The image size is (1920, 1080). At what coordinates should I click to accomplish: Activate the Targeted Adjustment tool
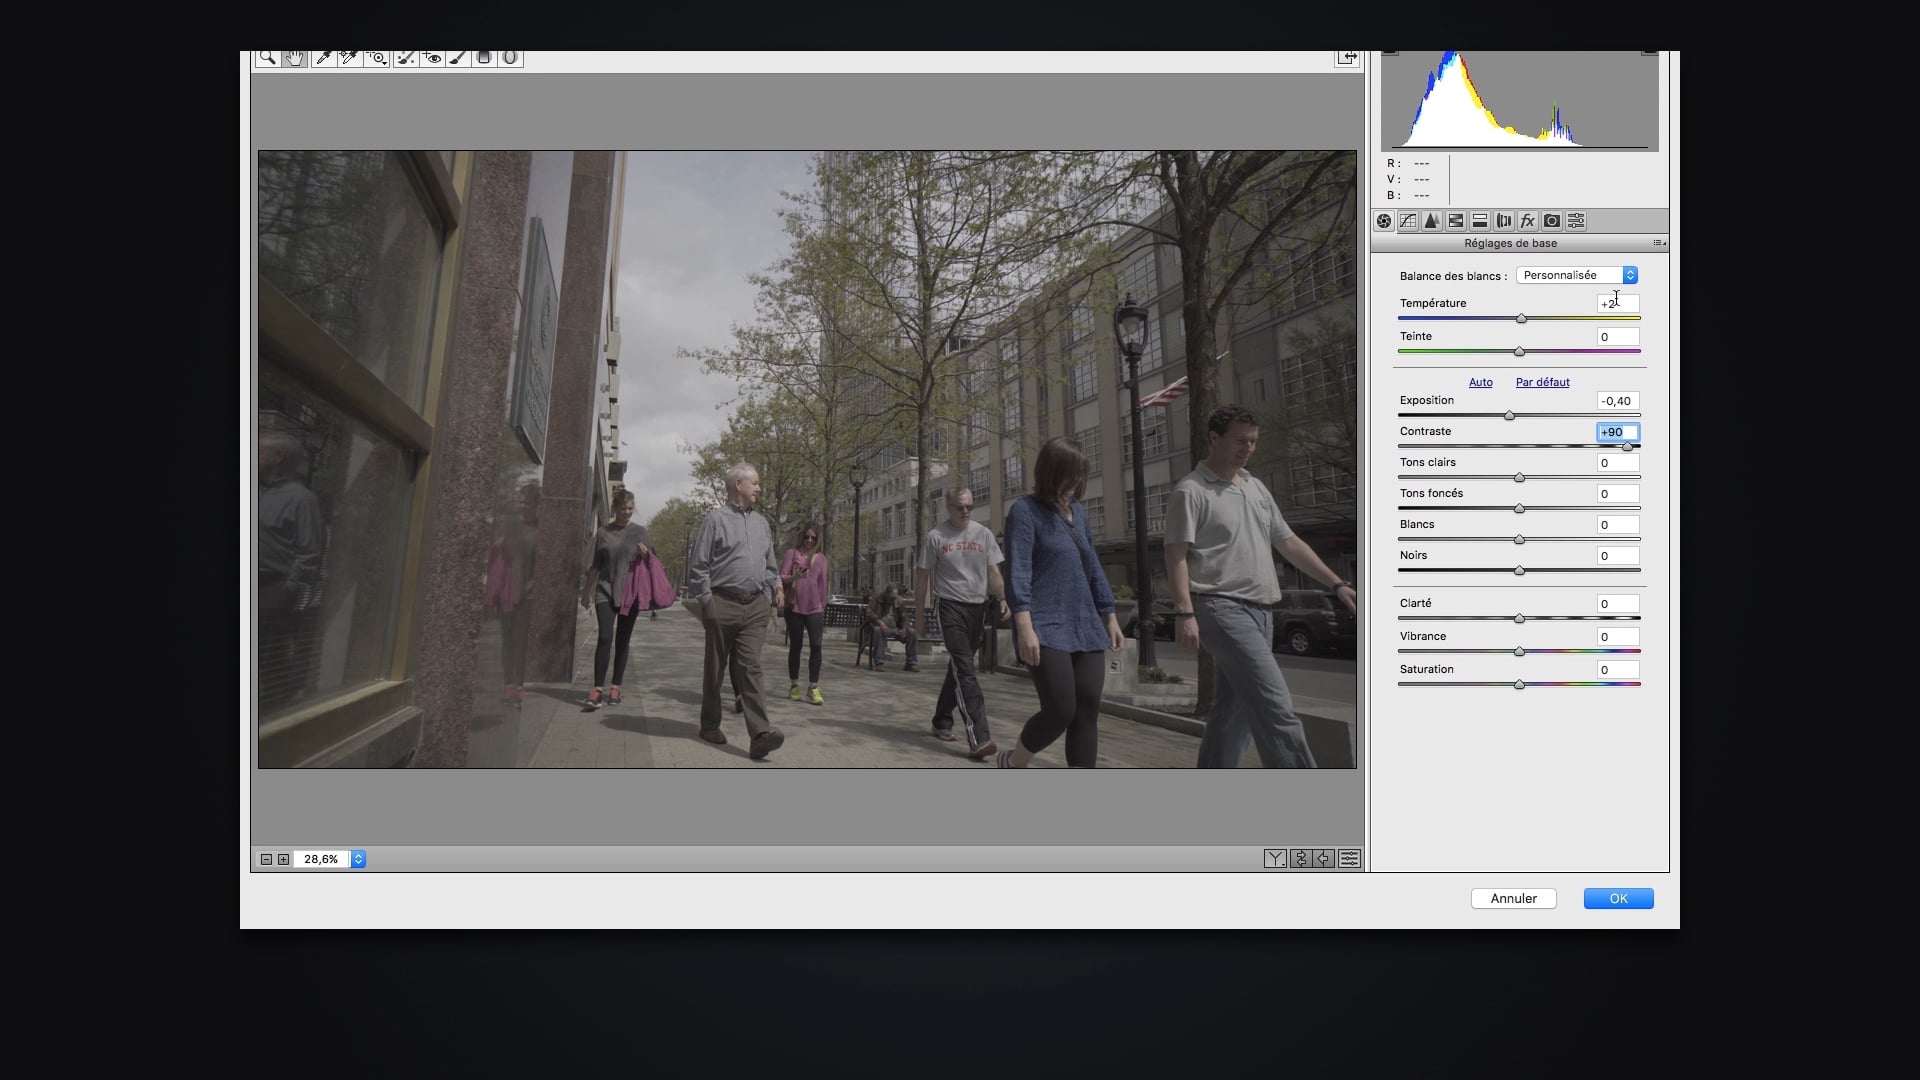point(376,58)
